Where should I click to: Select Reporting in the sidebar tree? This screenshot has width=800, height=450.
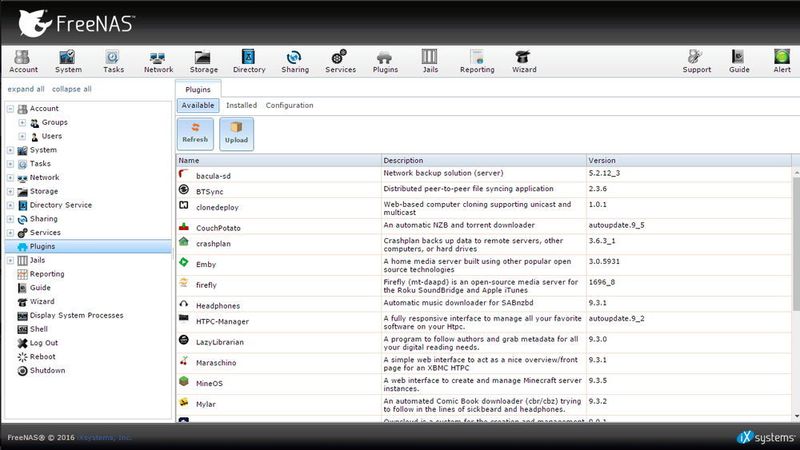47,274
